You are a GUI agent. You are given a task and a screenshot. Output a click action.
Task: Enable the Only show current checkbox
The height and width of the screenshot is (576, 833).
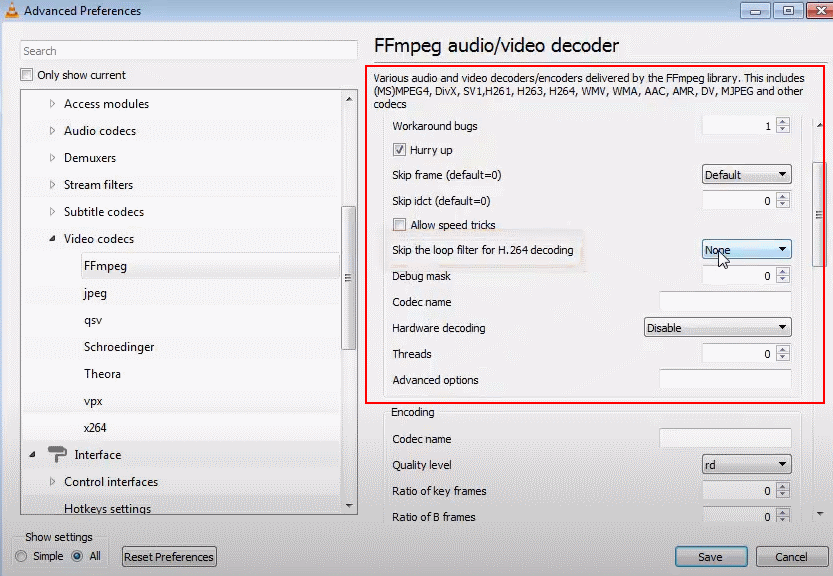coord(27,75)
